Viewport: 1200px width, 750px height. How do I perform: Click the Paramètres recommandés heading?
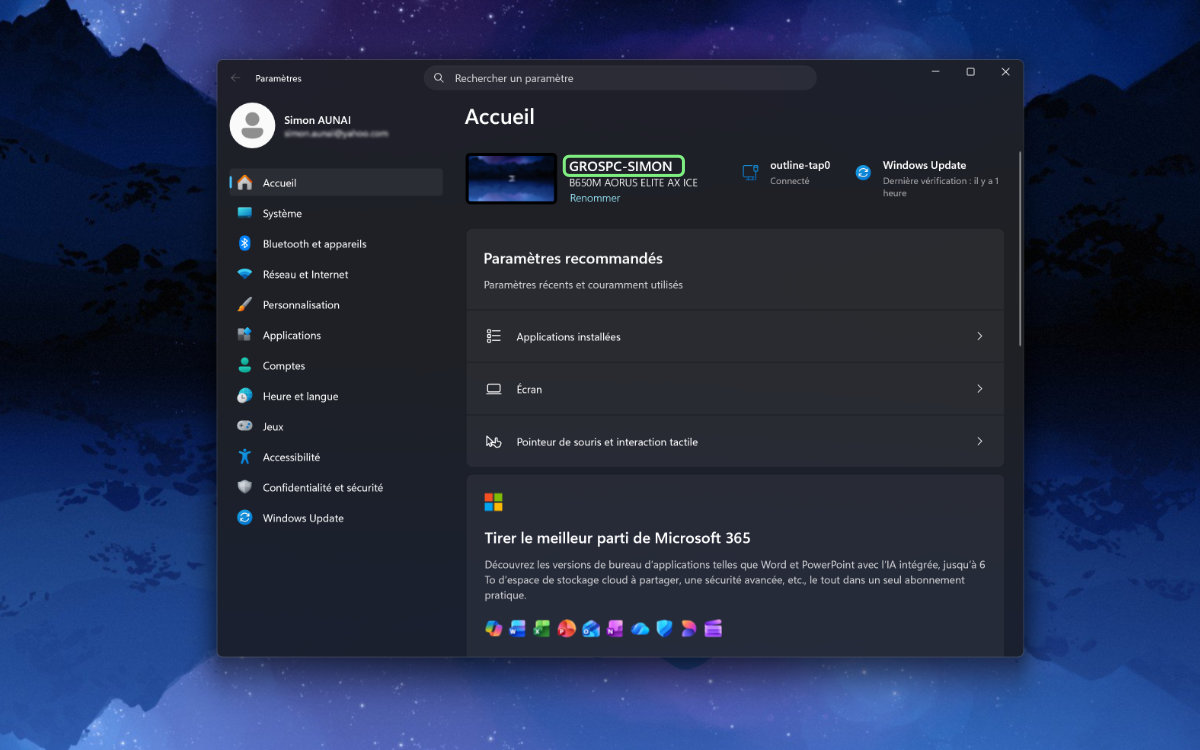(x=573, y=258)
